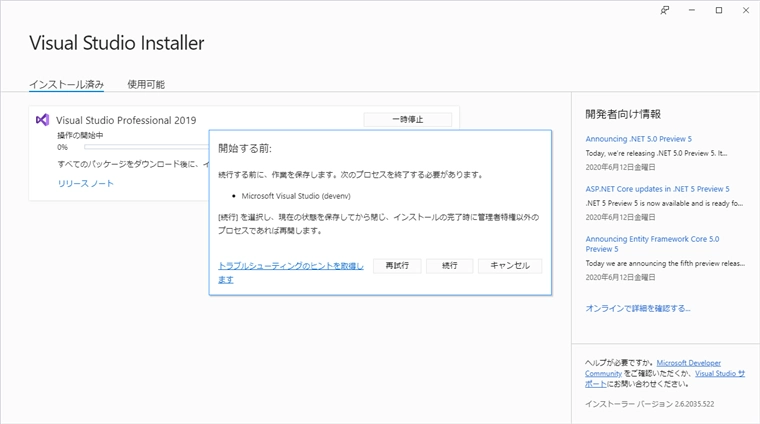Click the 続行 continue button
Viewport: 760px width, 424px height.
point(449,266)
